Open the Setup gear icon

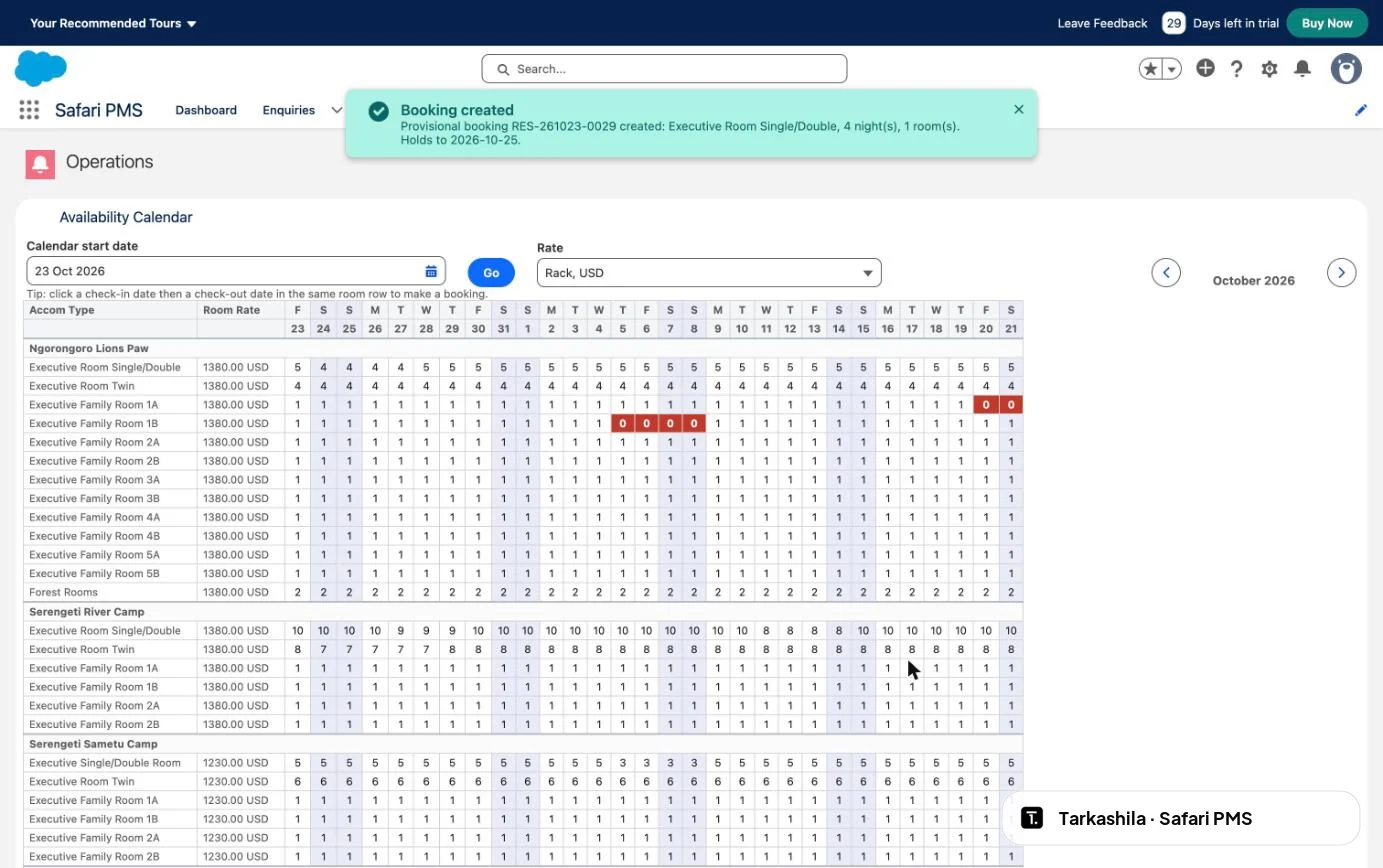1269,69
